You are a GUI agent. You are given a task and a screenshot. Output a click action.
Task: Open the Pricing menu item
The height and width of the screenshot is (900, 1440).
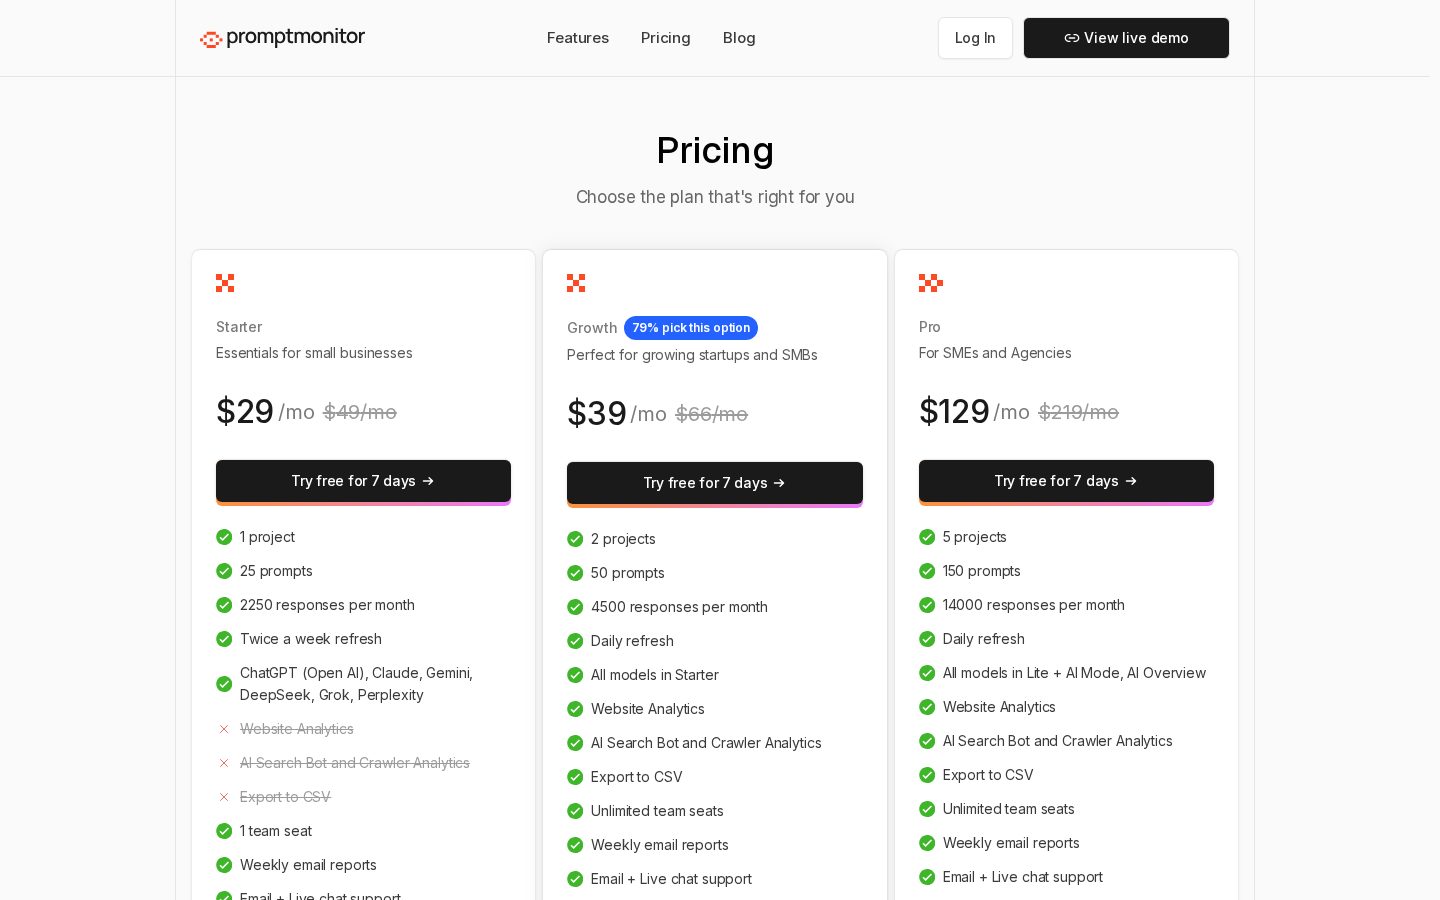666,38
